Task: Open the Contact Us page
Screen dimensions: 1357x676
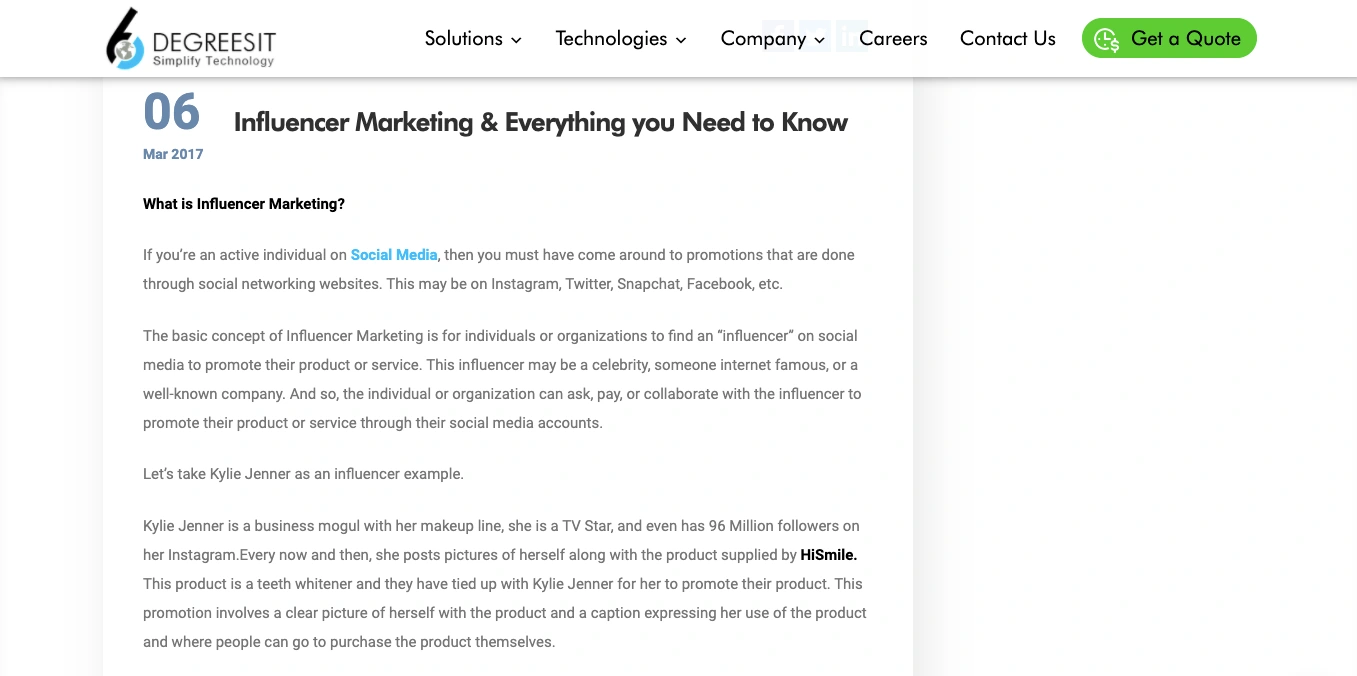Action: click(1008, 38)
